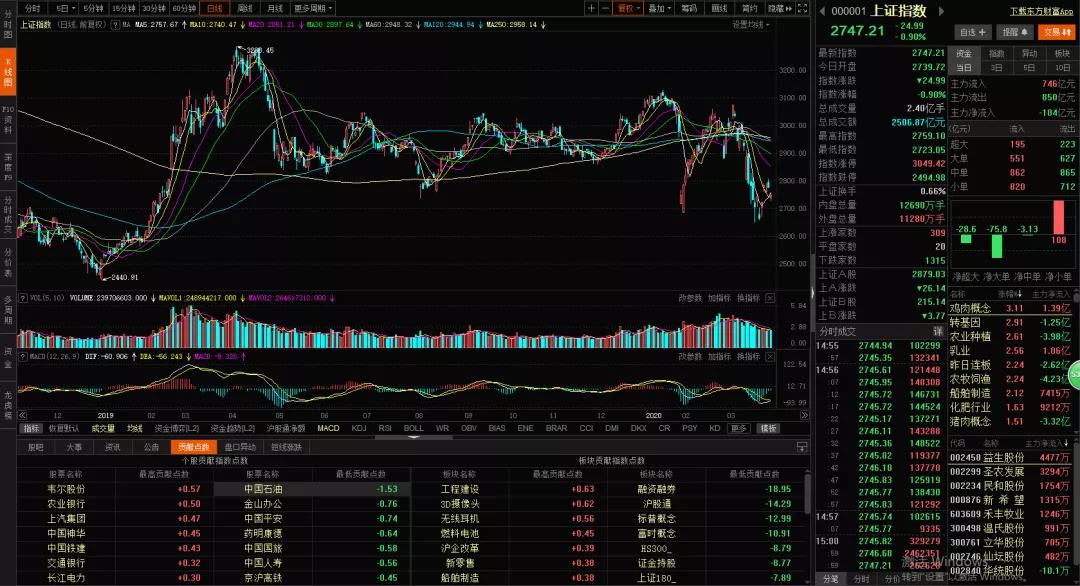Image resolution: width=1080 pixels, height=586 pixels.
Task: Switch to the 周线 weekly chart tab
Action: (x=243, y=8)
